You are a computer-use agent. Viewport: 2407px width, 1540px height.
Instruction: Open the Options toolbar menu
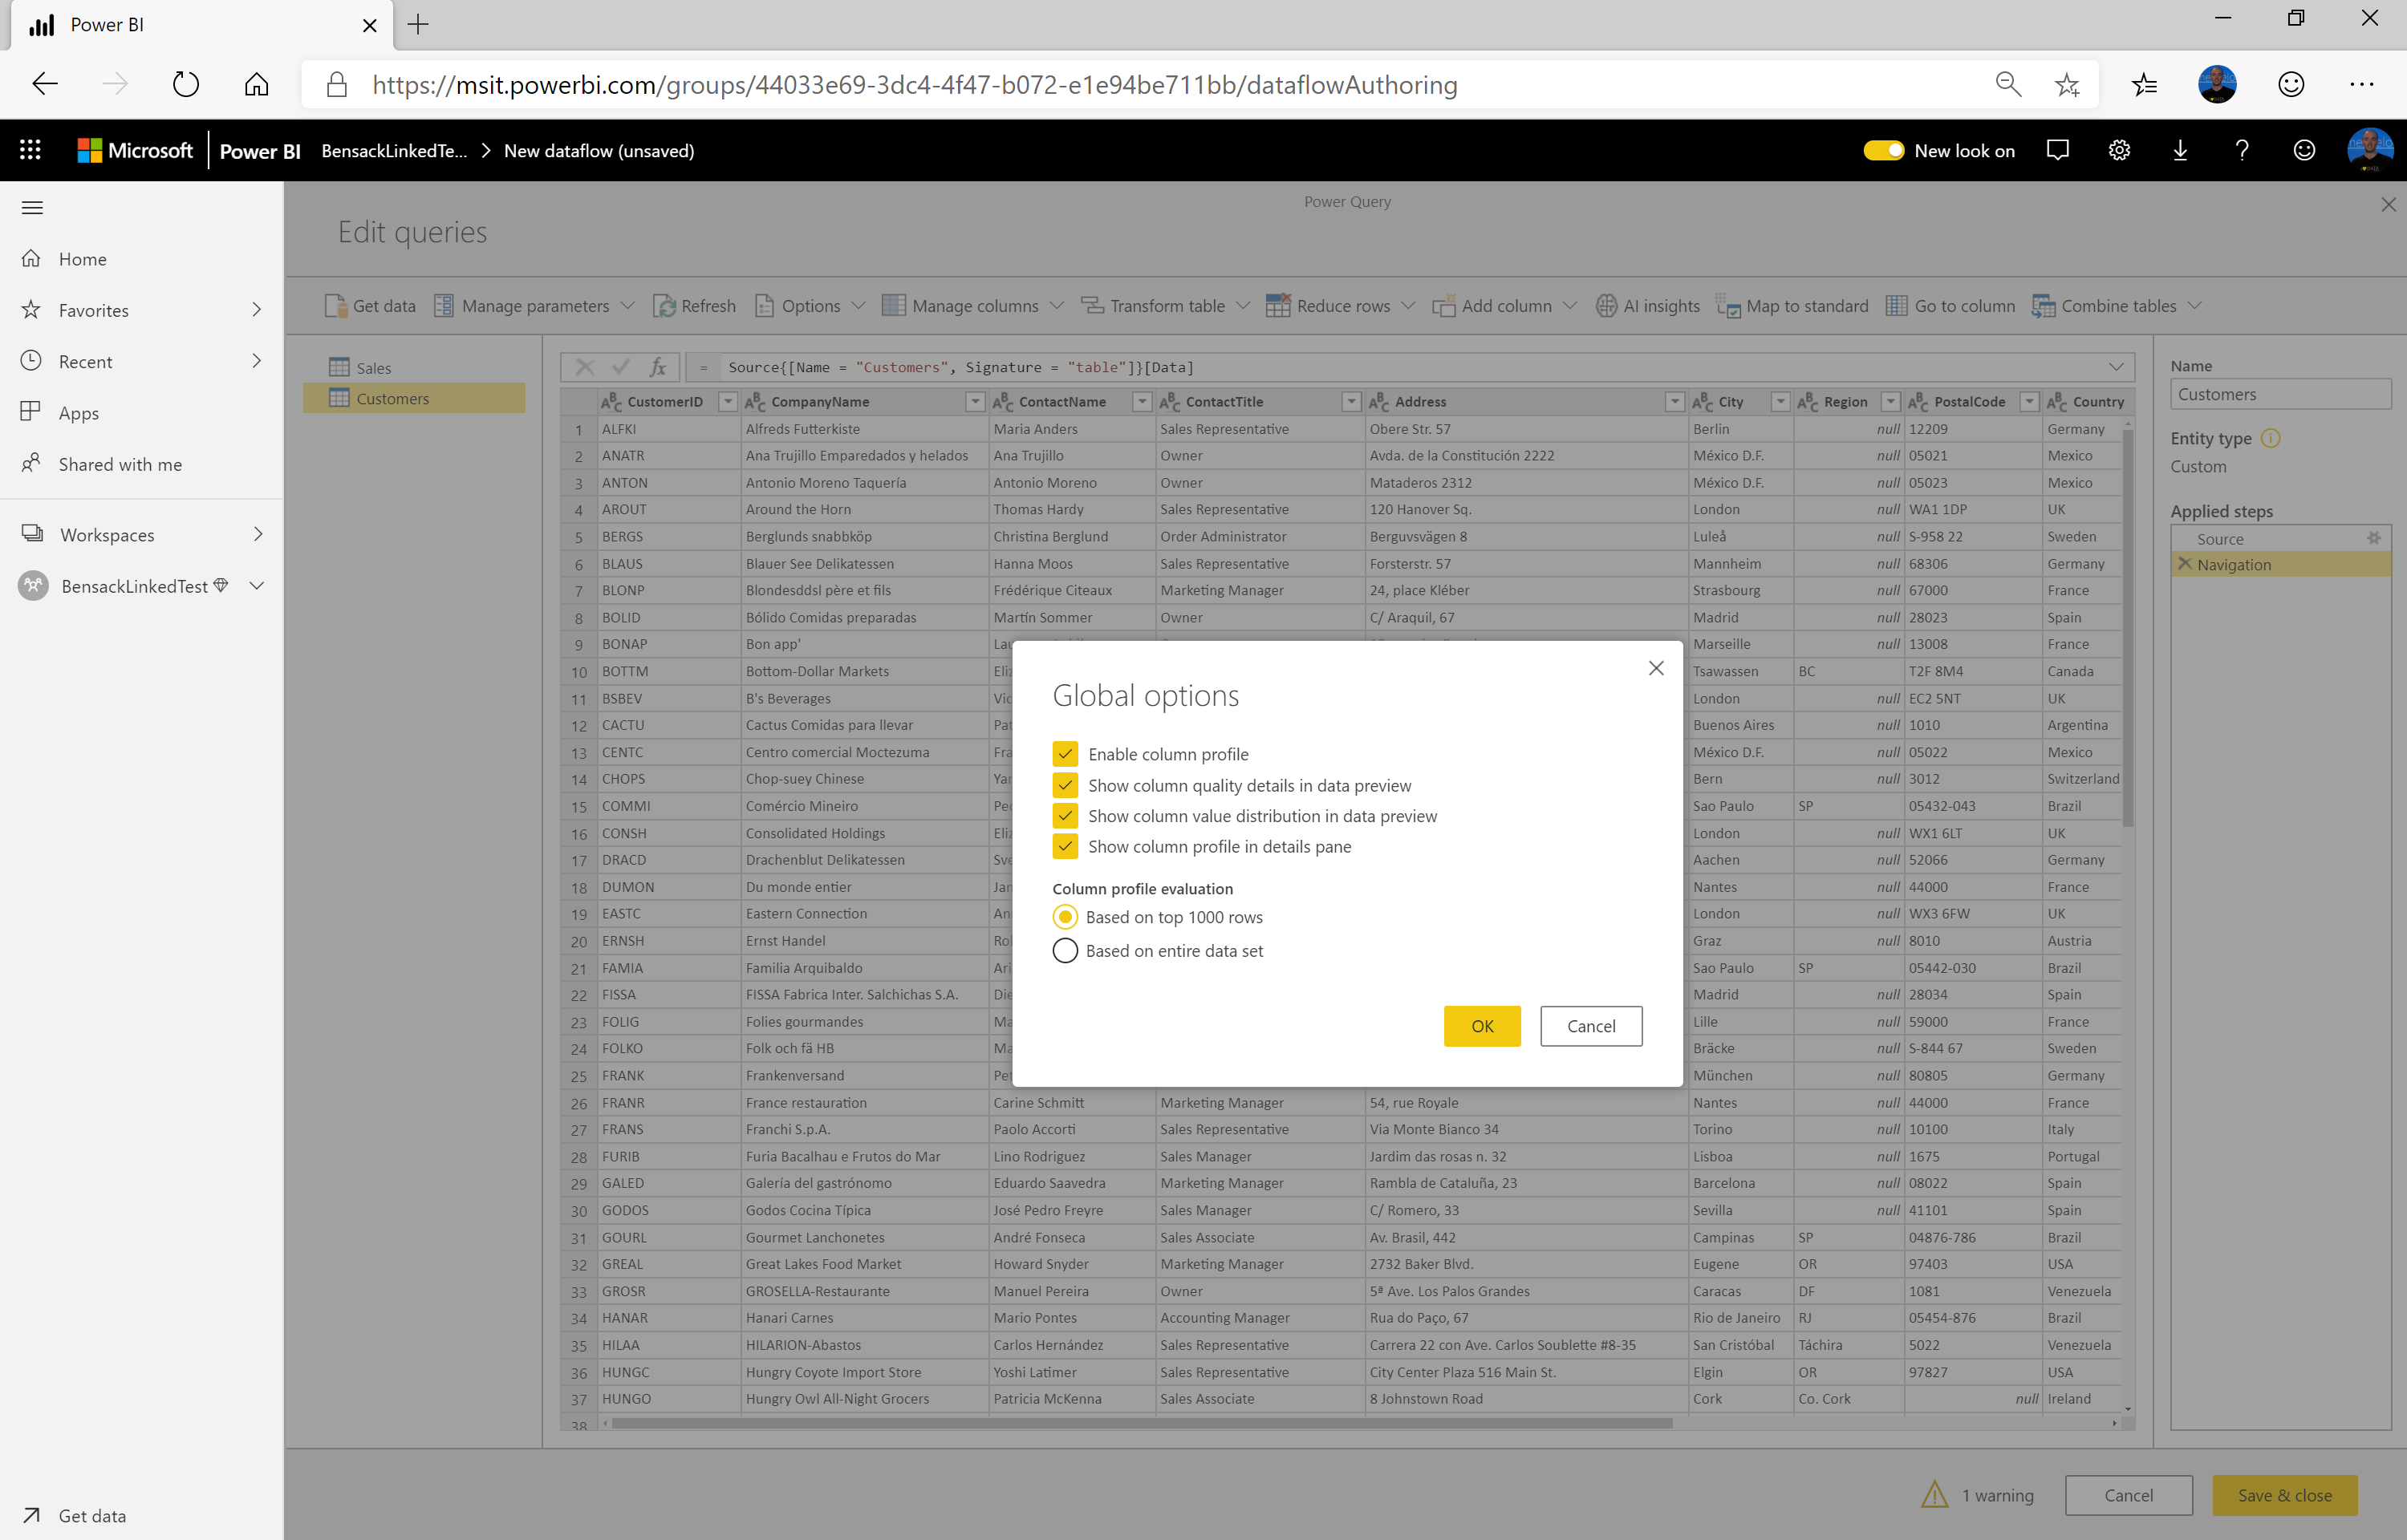[x=810, y=306]
